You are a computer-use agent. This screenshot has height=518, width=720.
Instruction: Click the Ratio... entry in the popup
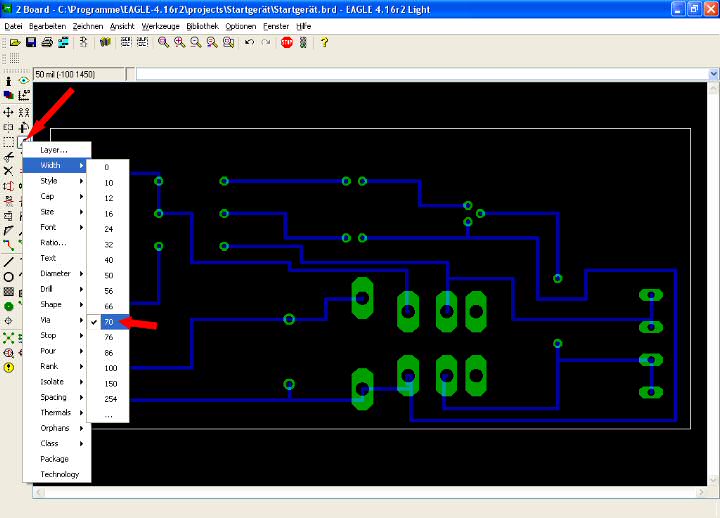pyautogui.click(x=53, y=243)
